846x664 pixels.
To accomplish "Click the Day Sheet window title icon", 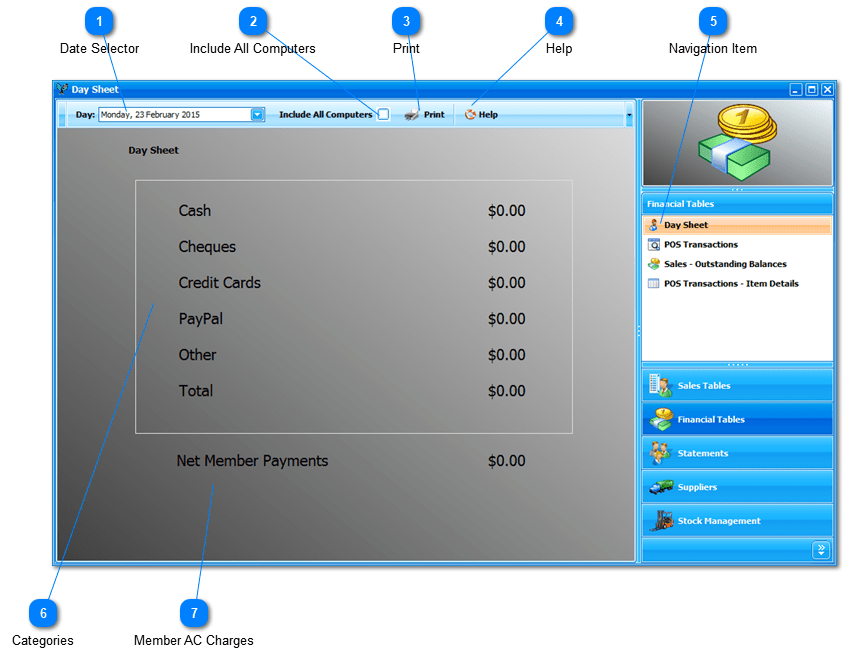I will (62, 89).
